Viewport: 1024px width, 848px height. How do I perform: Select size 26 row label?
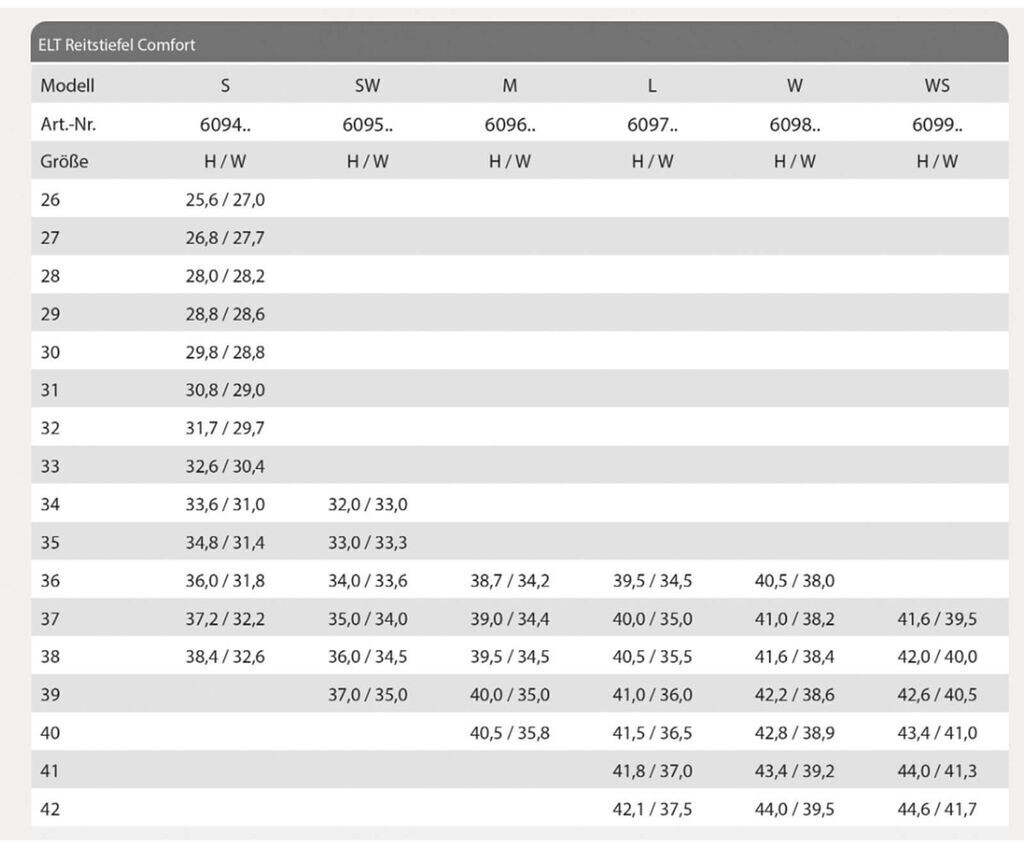pyautogui.click(x=50, y=200)
